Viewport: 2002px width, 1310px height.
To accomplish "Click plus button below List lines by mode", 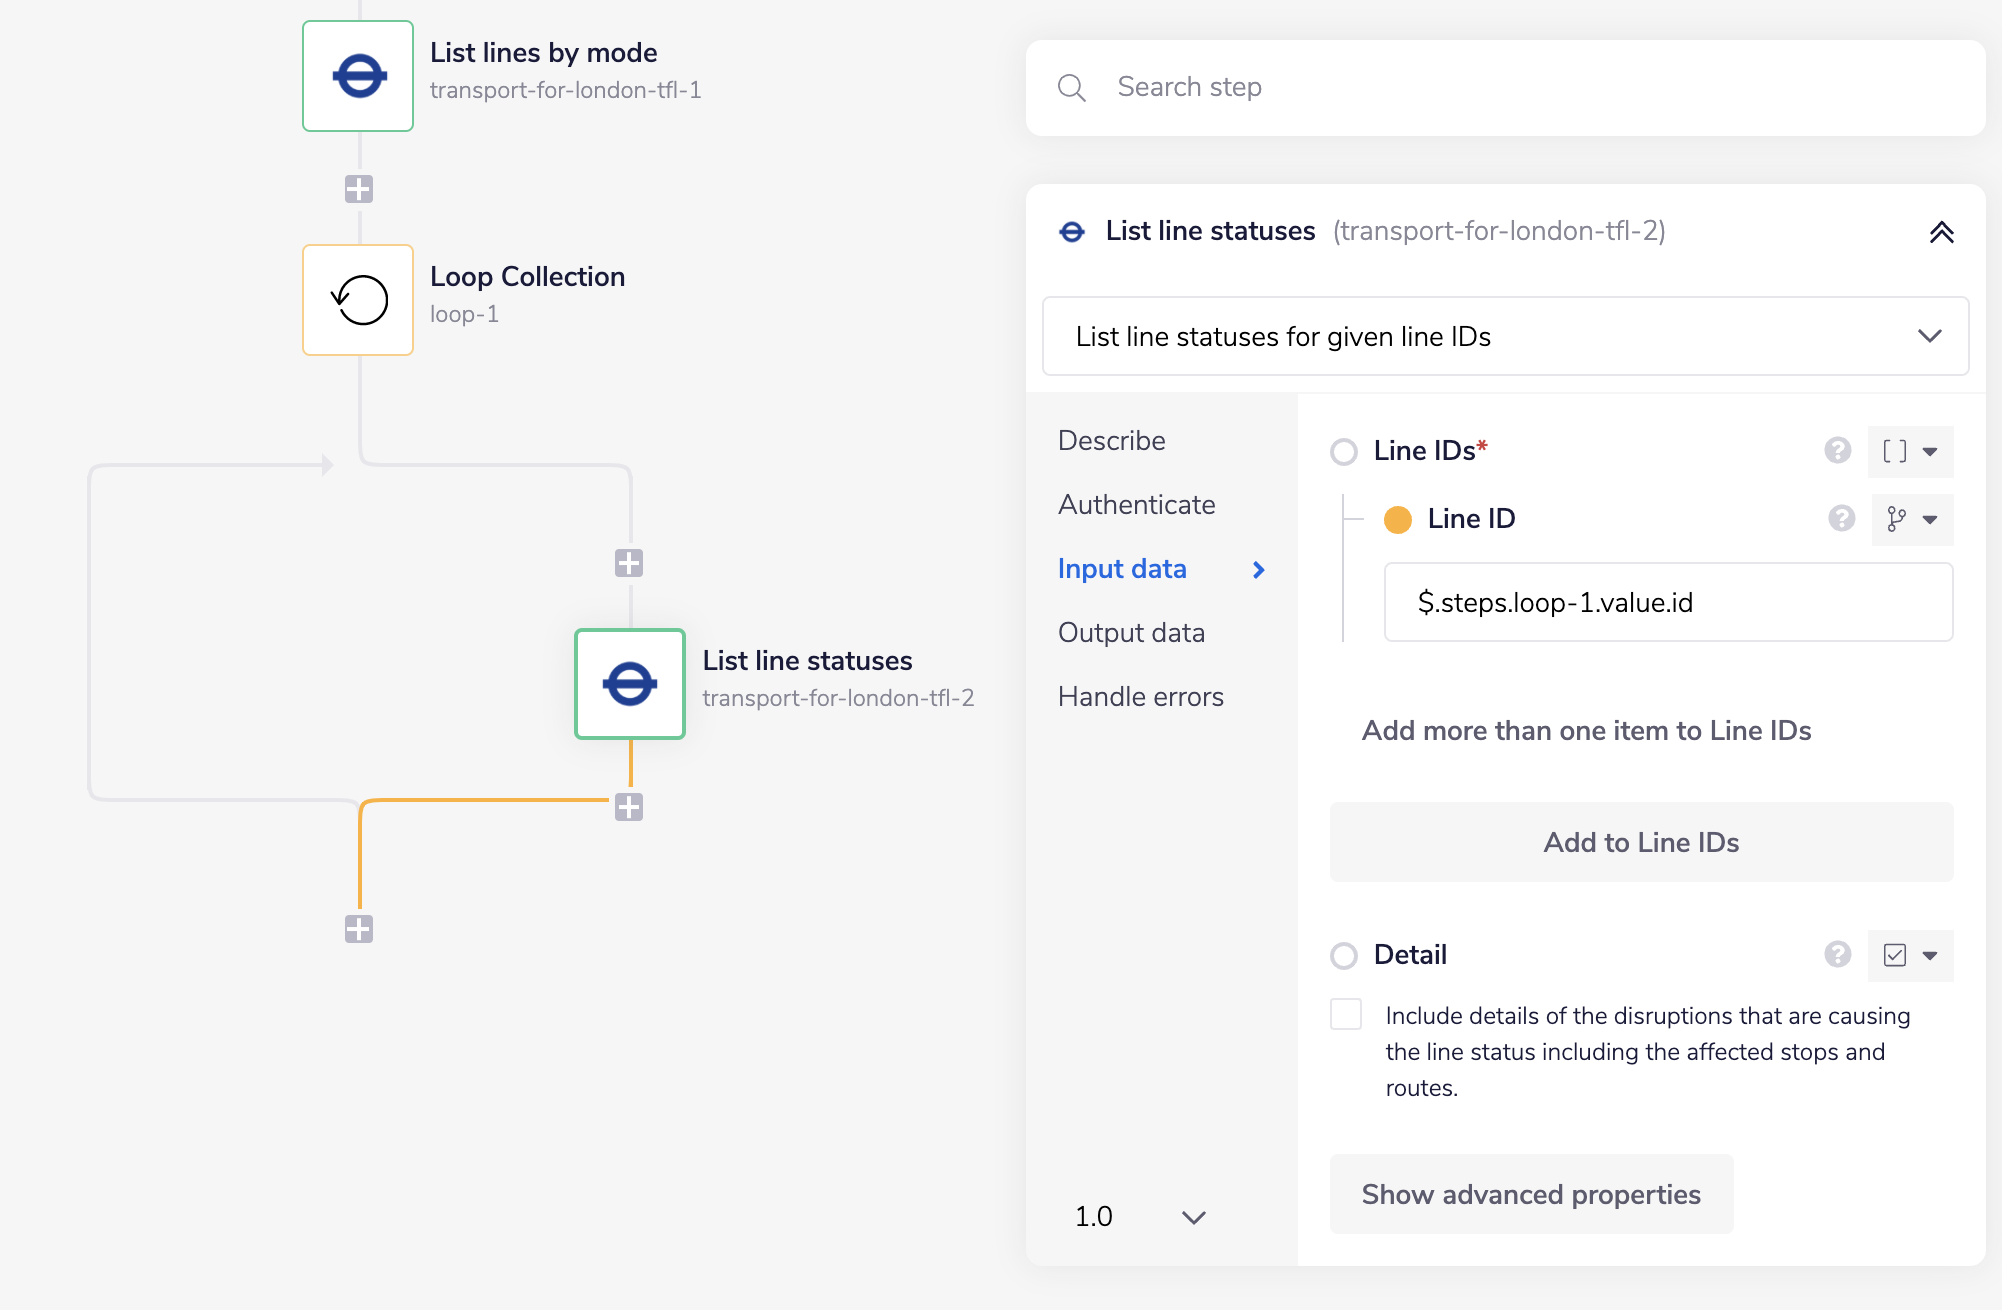I will tap(359, 189).
